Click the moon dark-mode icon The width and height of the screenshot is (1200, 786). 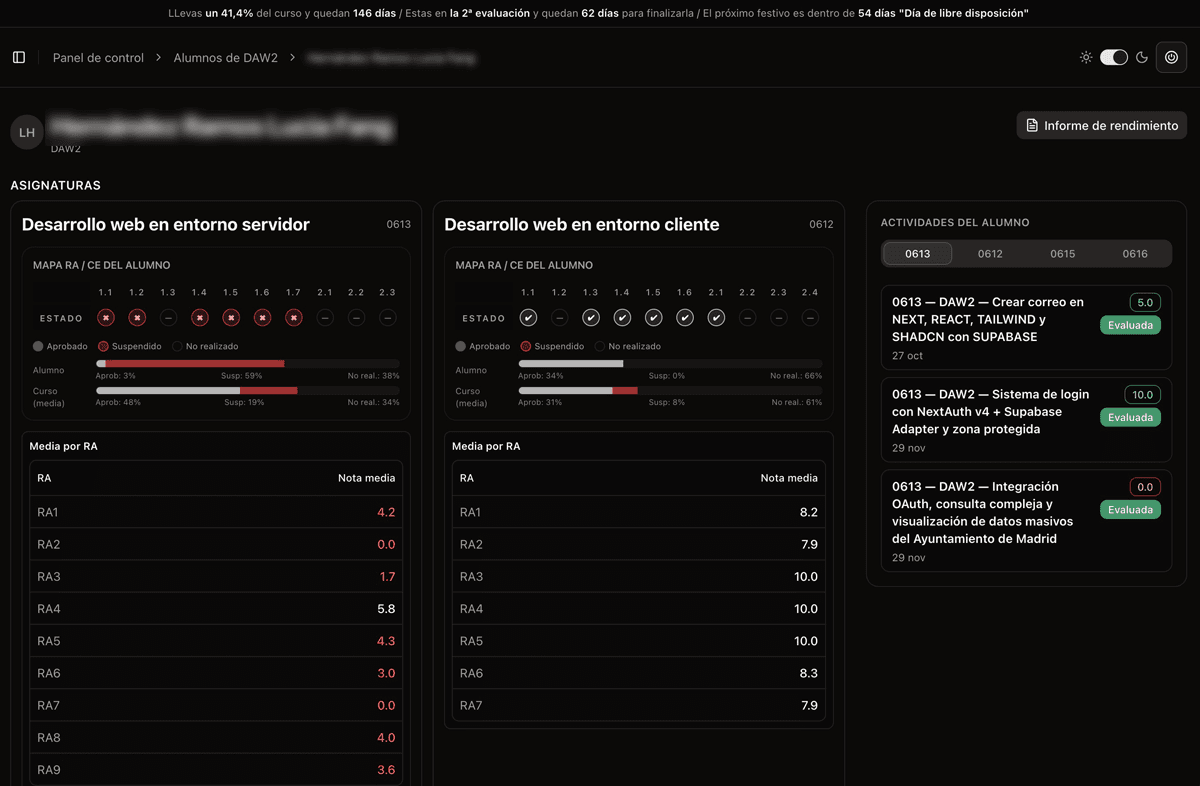[1142, 58]
